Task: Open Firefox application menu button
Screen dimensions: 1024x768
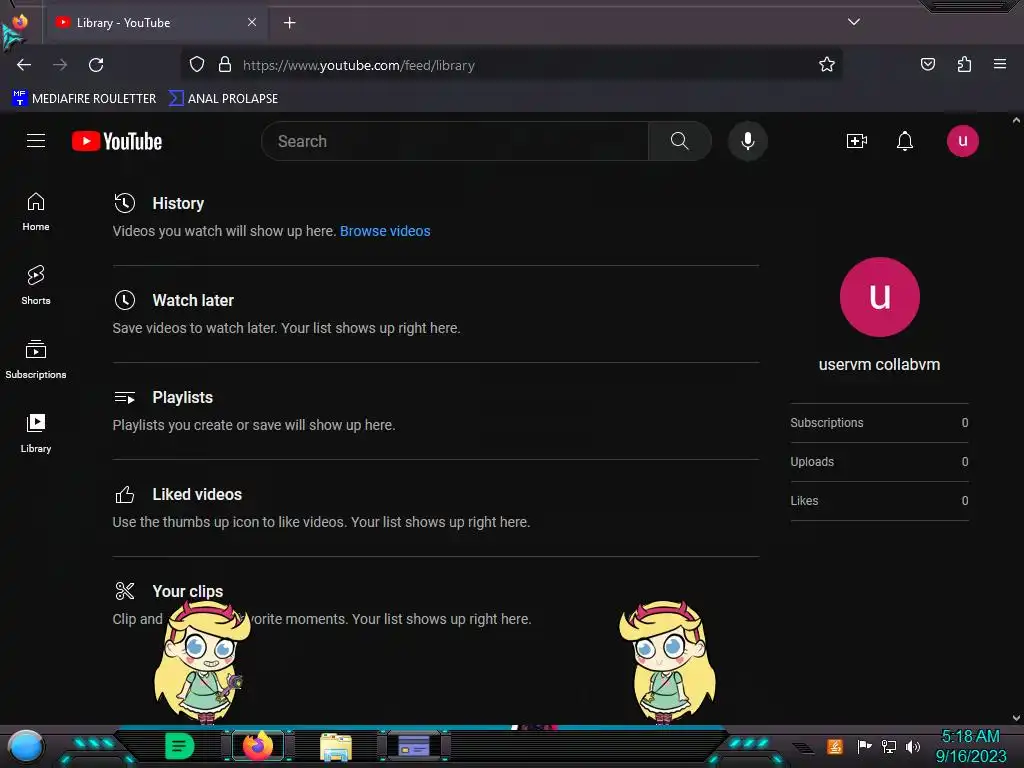Action: 1000,65
